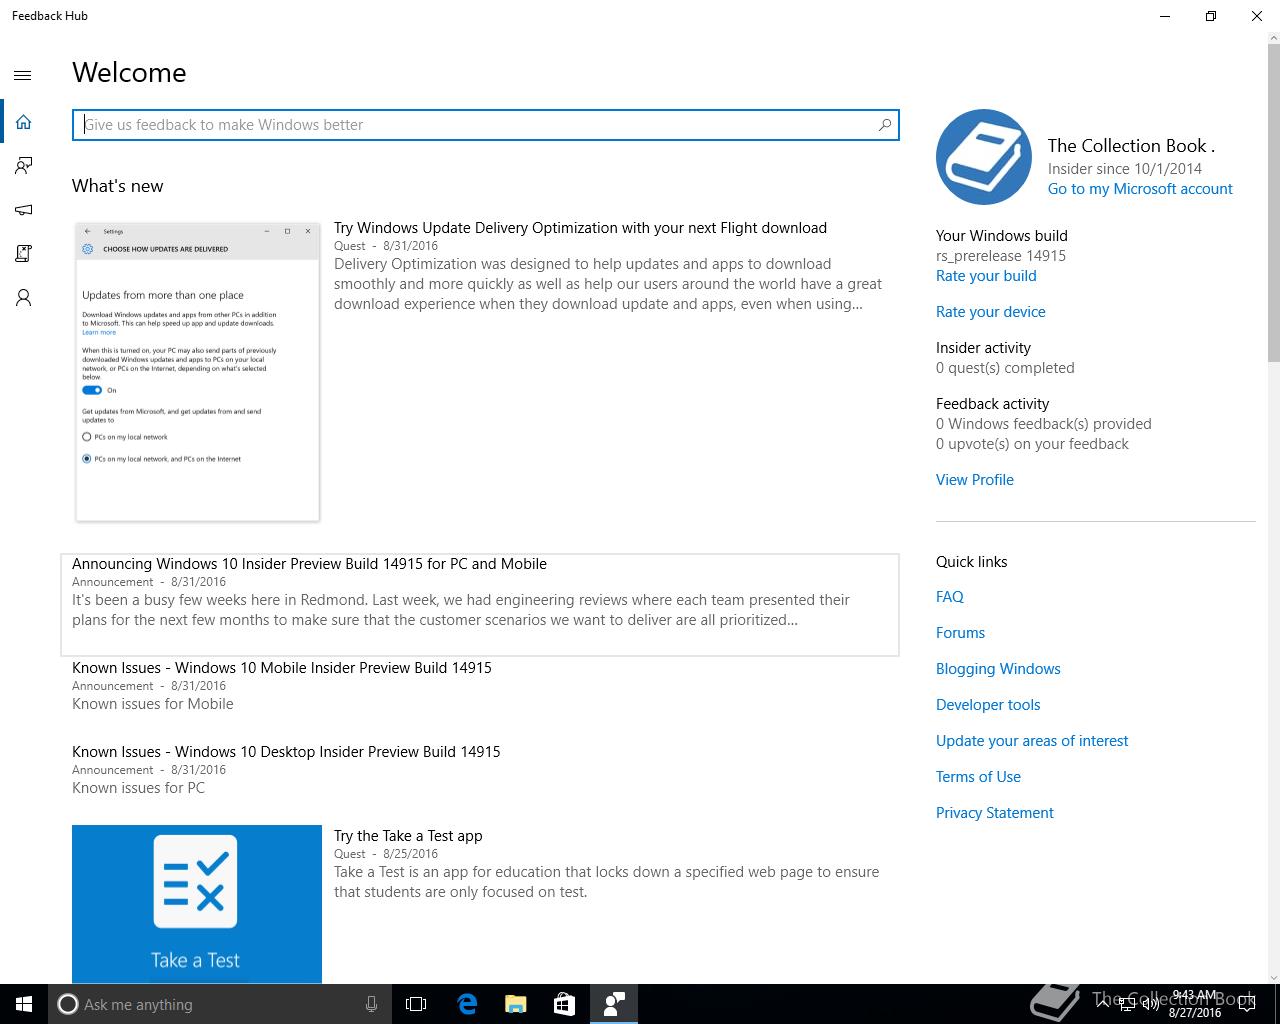Click the vertical scrollbar thumb

(1273, 204)
